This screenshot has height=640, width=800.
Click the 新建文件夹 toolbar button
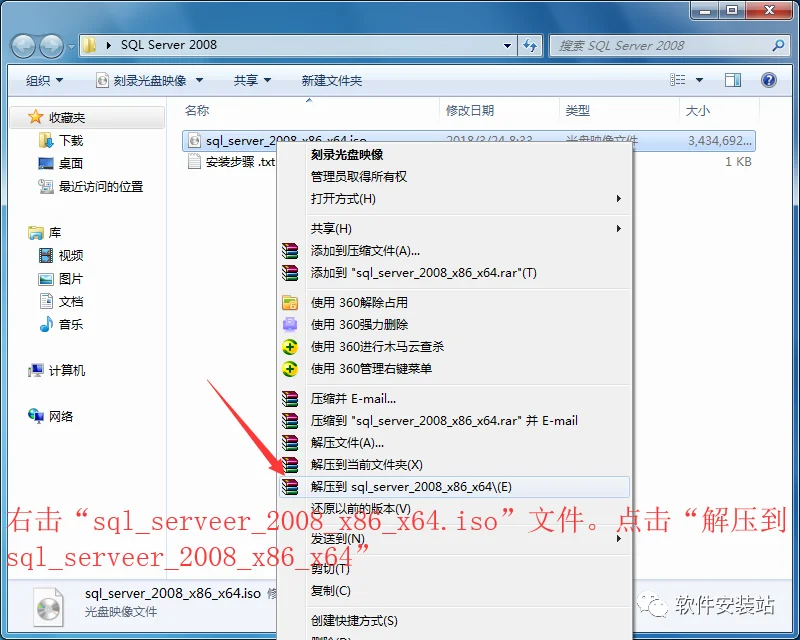click(x=332, y=81)
